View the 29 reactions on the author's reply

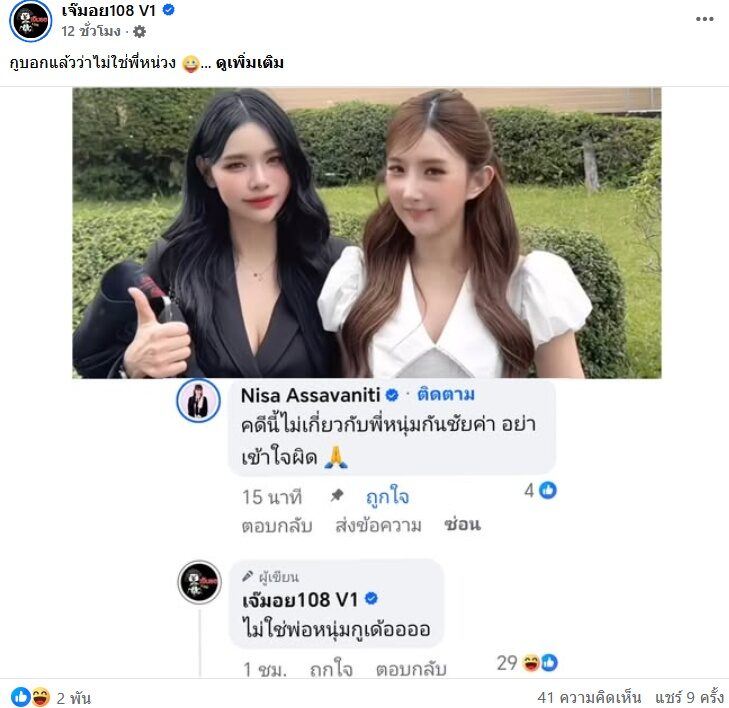coord(527,663)
